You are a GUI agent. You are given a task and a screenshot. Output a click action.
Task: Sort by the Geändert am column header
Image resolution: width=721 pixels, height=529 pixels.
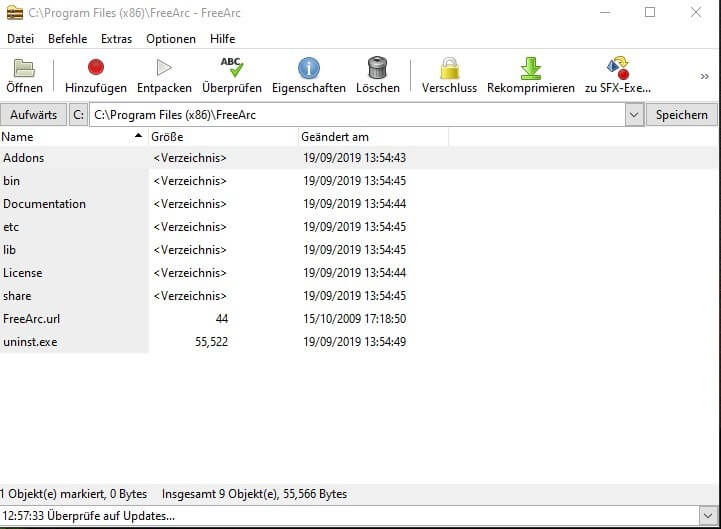[373, 137]
